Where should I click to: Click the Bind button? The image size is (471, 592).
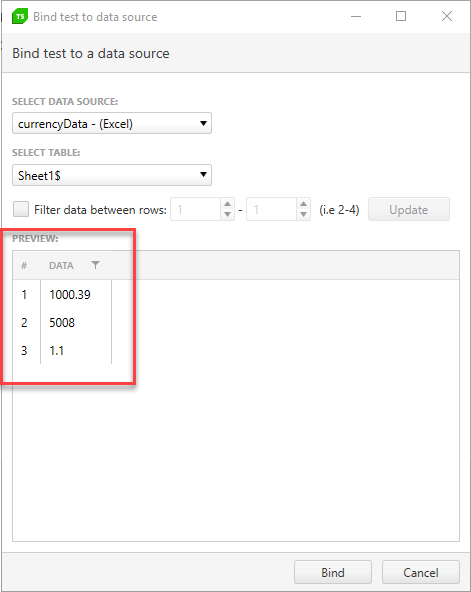point(333,572)
